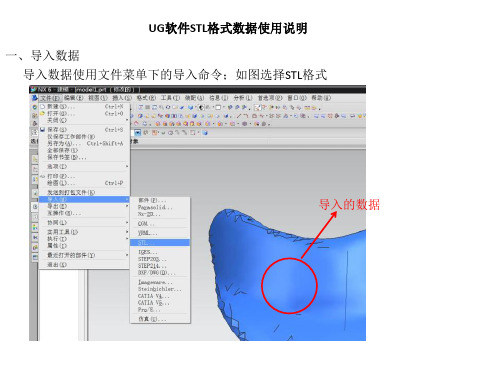
Task: Click the heading 一、导入数据
Action: click(42, 55)
